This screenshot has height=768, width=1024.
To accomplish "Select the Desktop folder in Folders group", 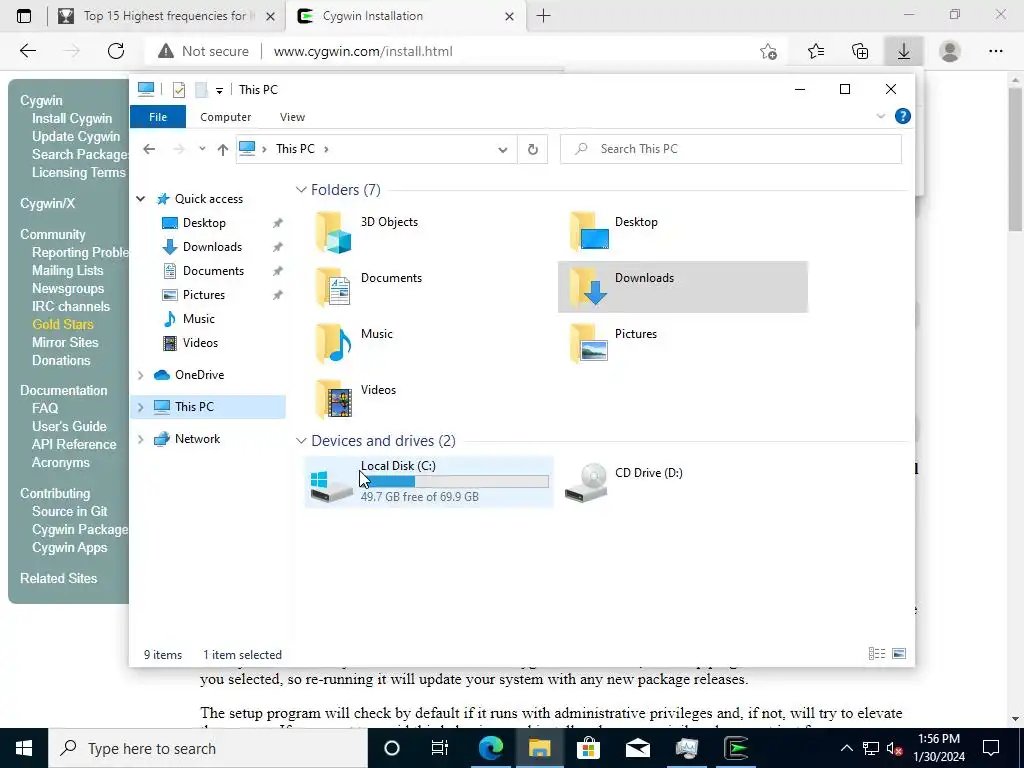I will point(682,231).
